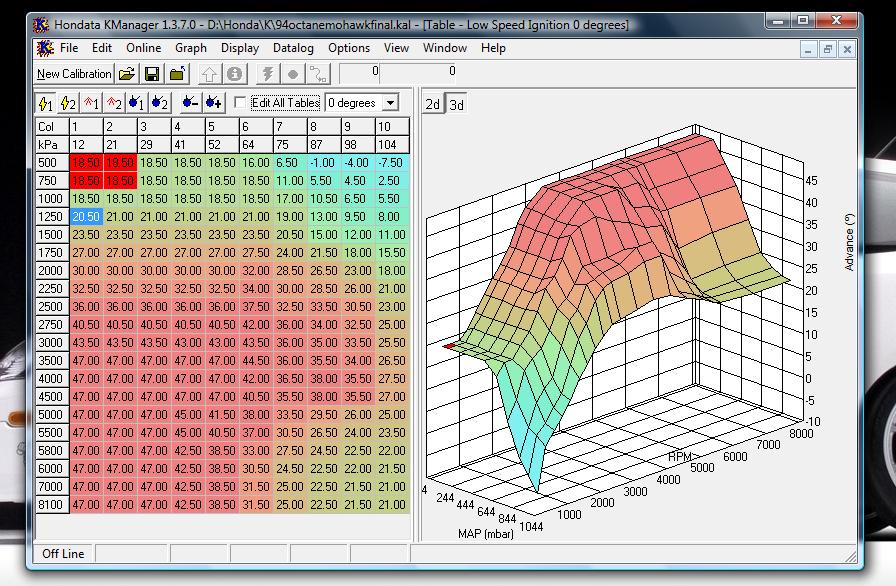This screenshot has height=586, width=896.
Task: Open a calibration file with folder icon
Action: click(x=127, y=74)
